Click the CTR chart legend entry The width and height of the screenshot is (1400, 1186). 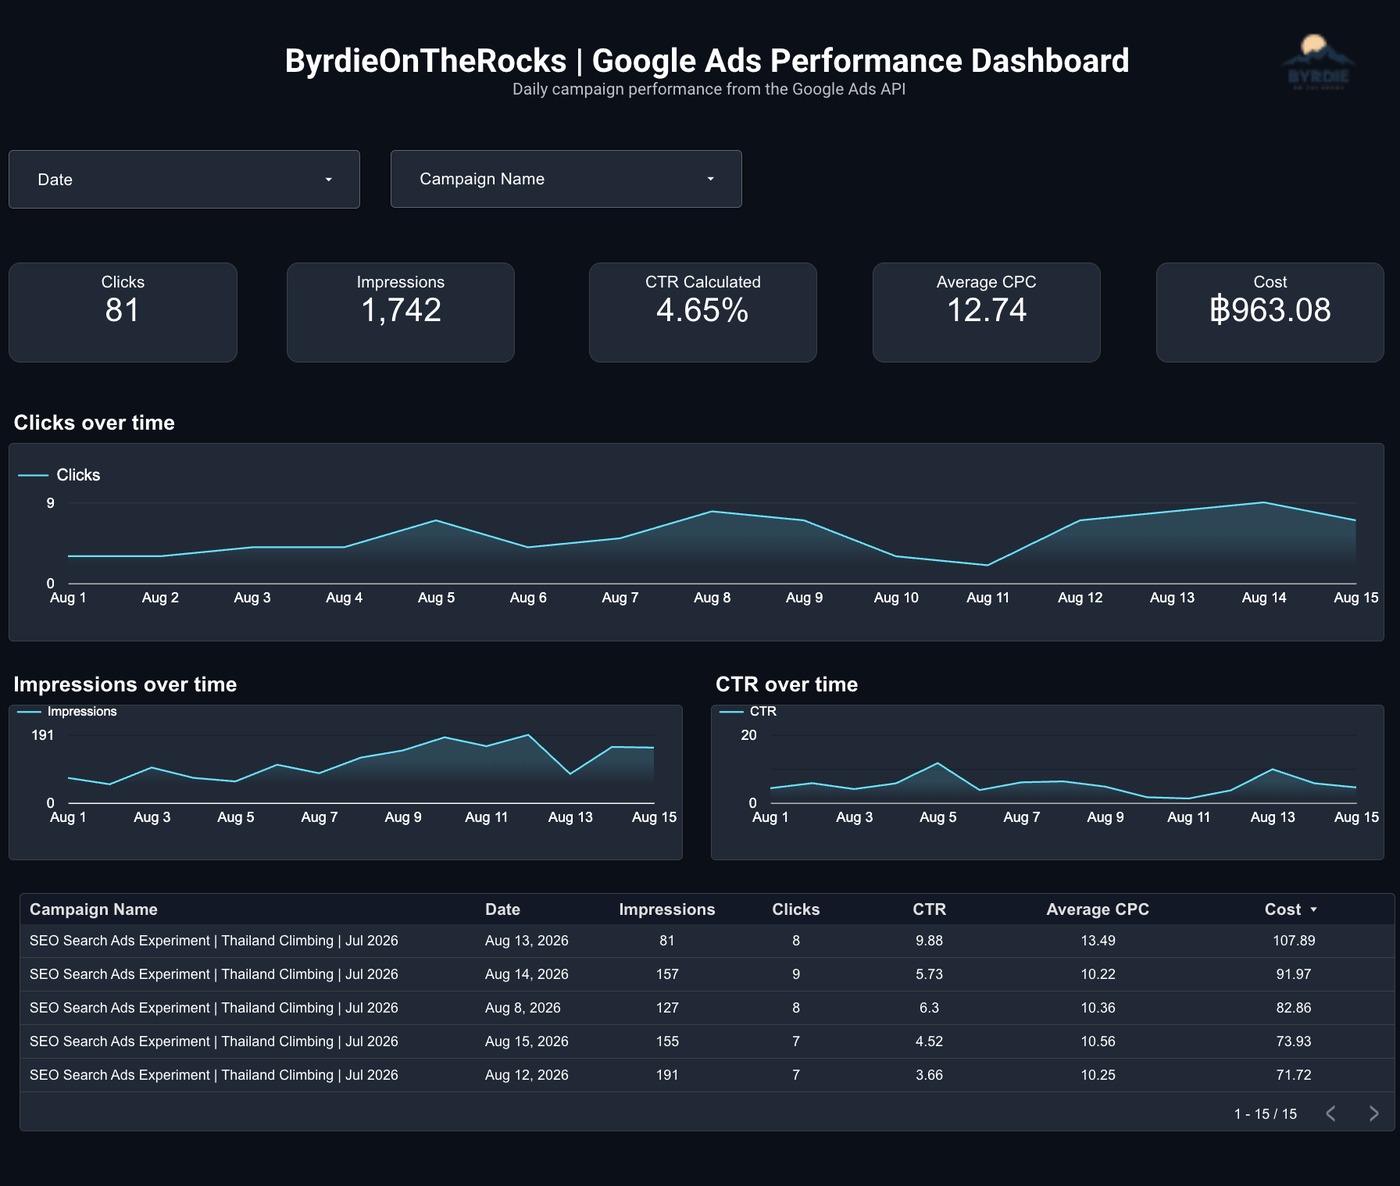(x=749, y=711)
